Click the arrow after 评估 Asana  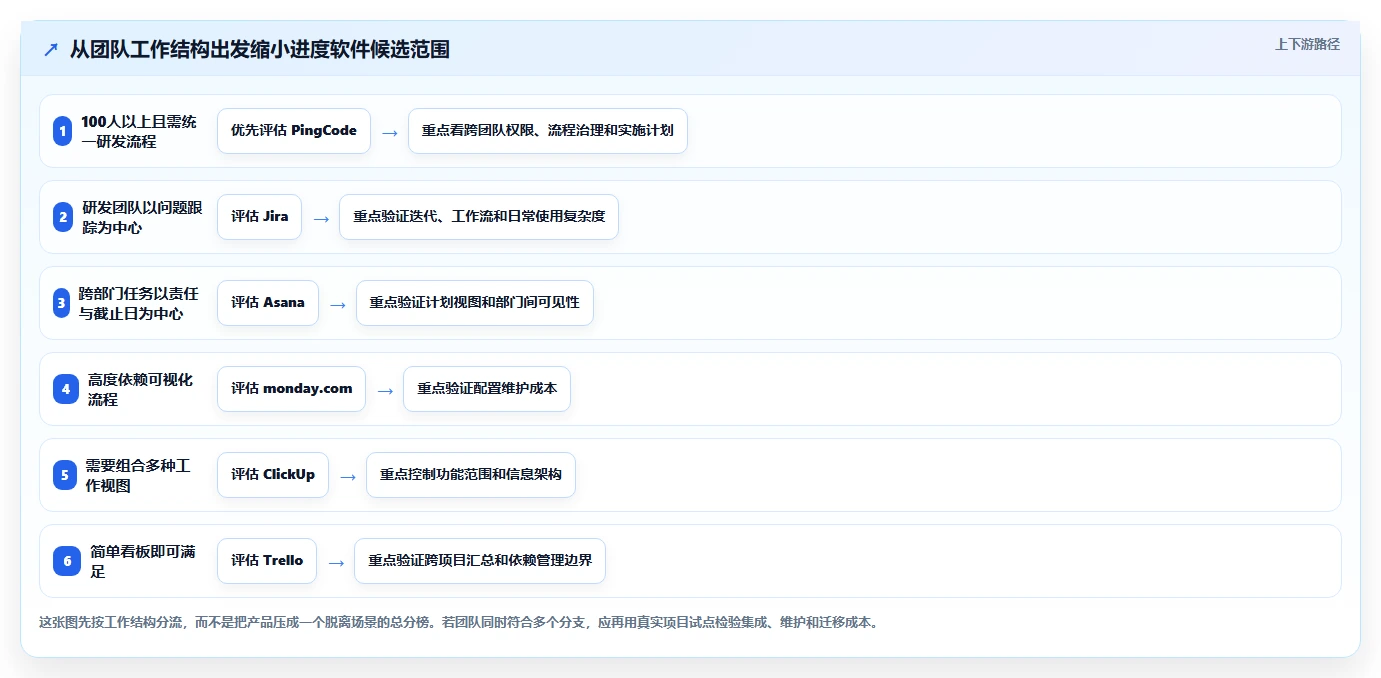[x=338, y=304]
